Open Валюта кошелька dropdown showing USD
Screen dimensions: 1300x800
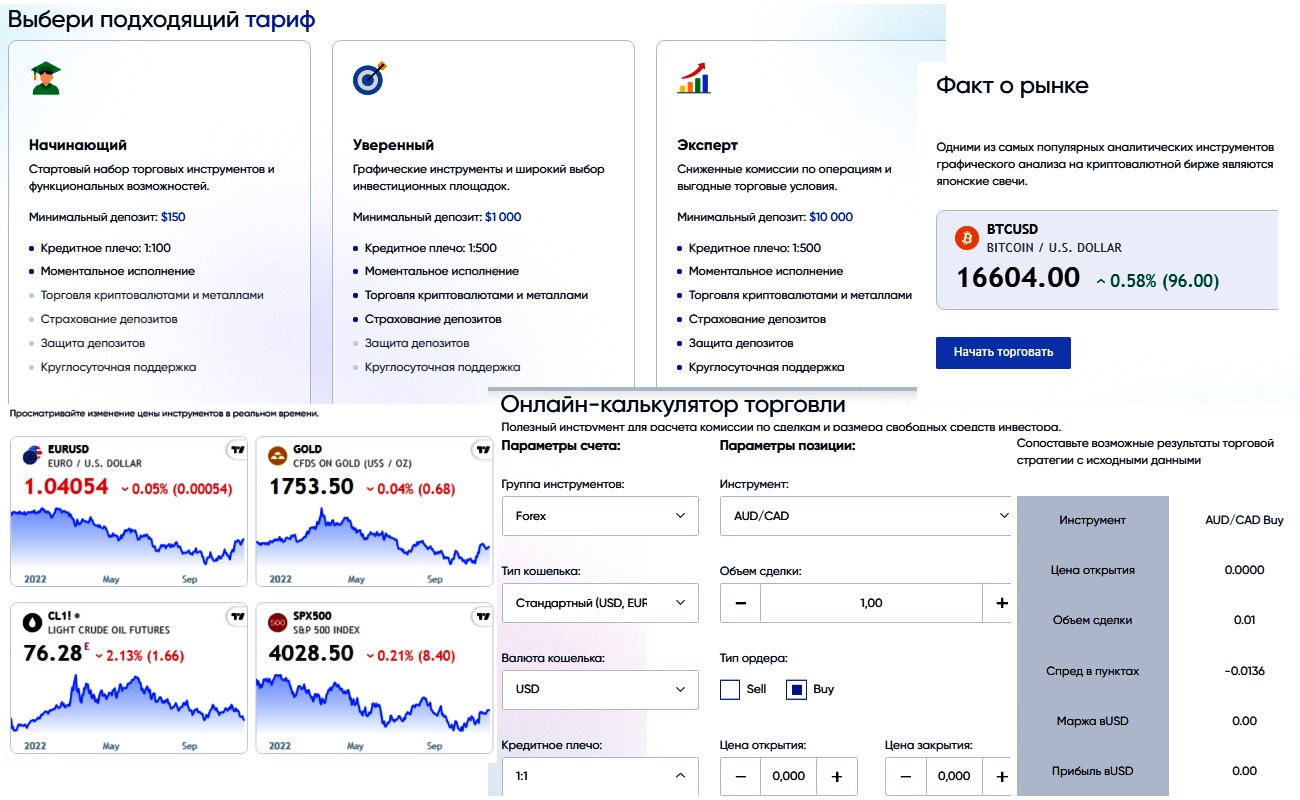pos(600,689)
